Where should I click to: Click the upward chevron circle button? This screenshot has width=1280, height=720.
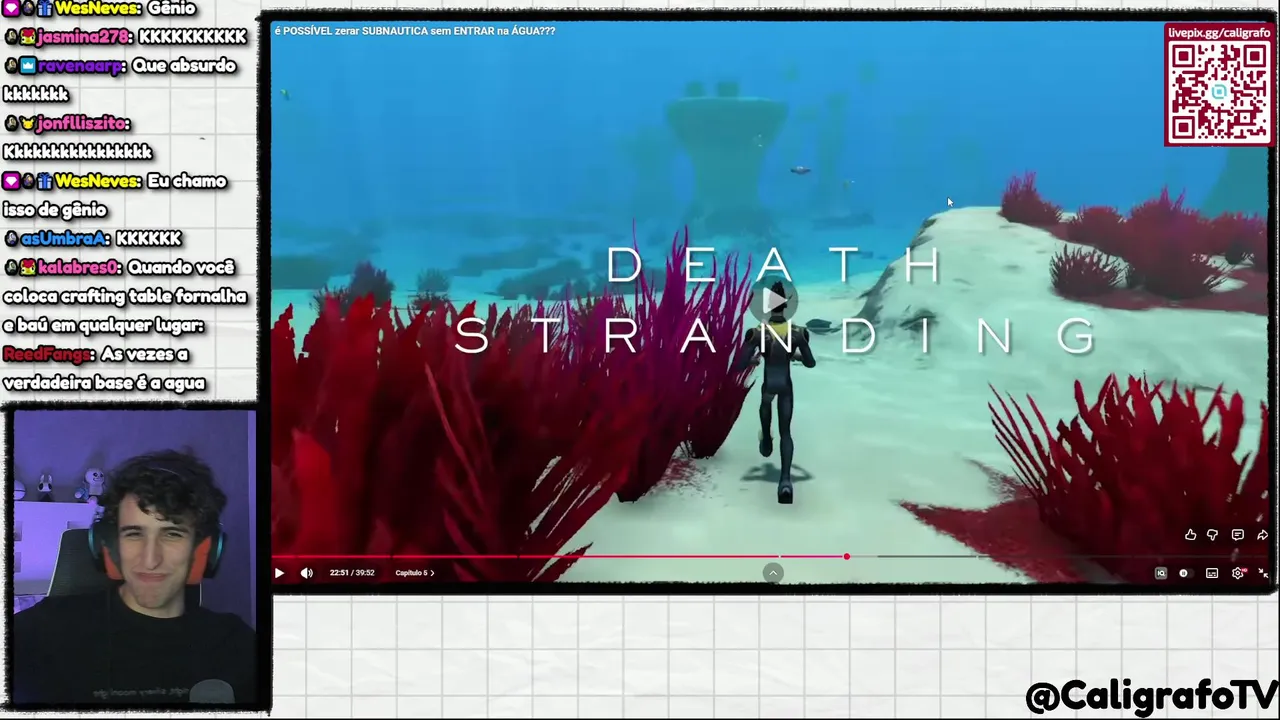point(773,572)
